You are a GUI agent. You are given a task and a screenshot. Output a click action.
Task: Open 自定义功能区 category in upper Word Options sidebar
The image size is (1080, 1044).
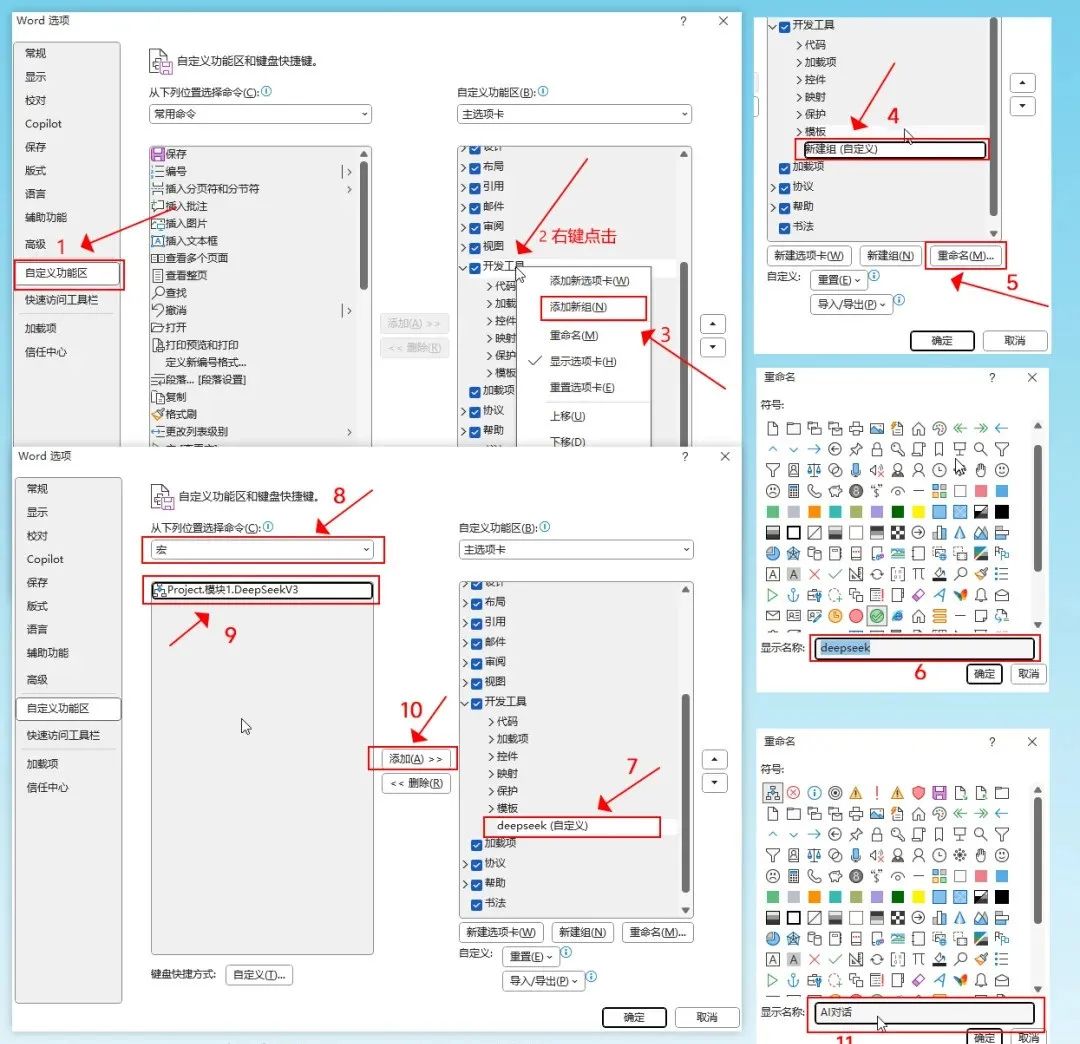coord(68,273)
